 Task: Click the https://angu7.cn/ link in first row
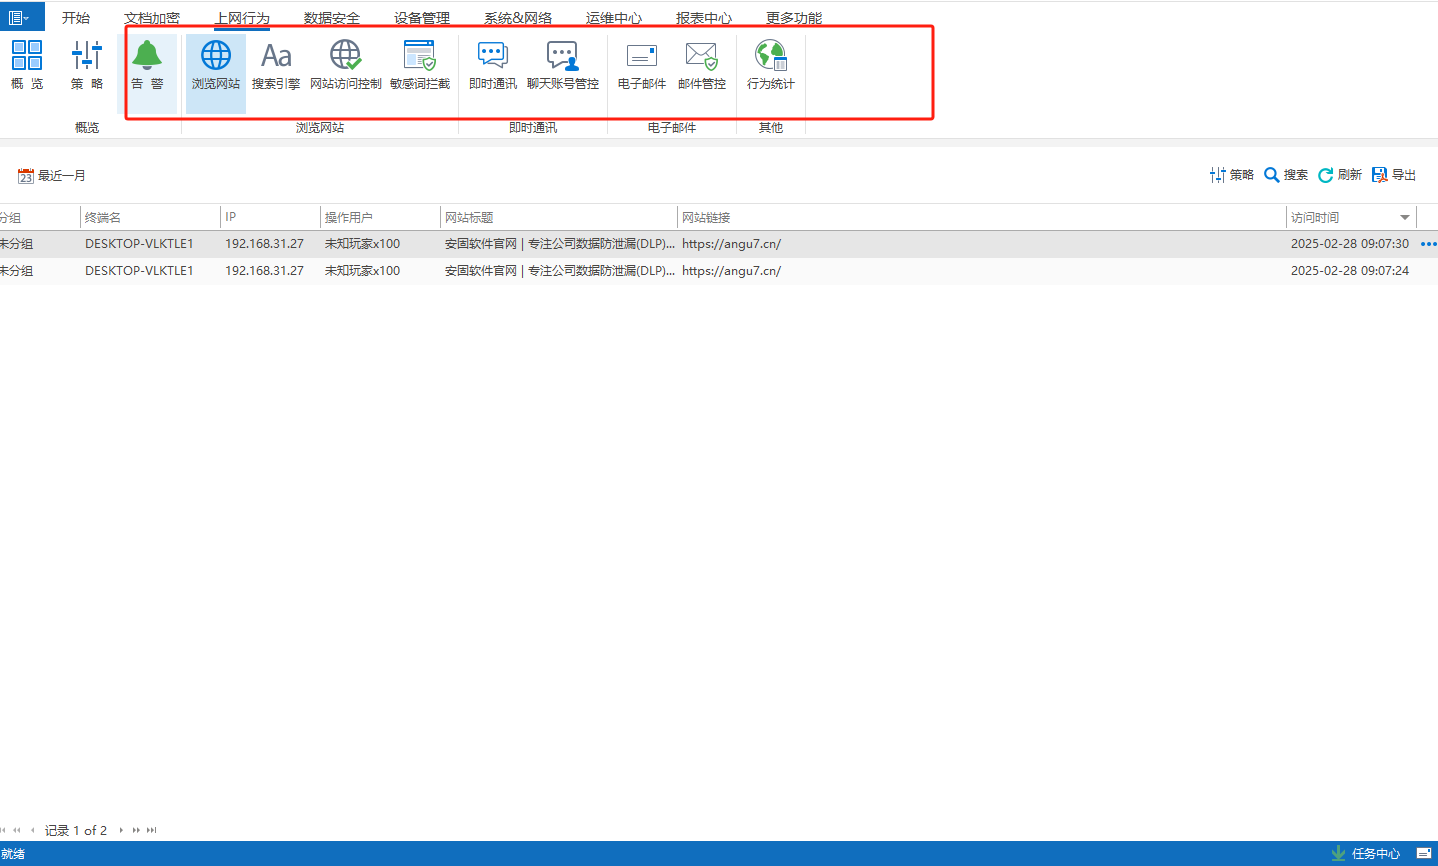coord(731,244)
